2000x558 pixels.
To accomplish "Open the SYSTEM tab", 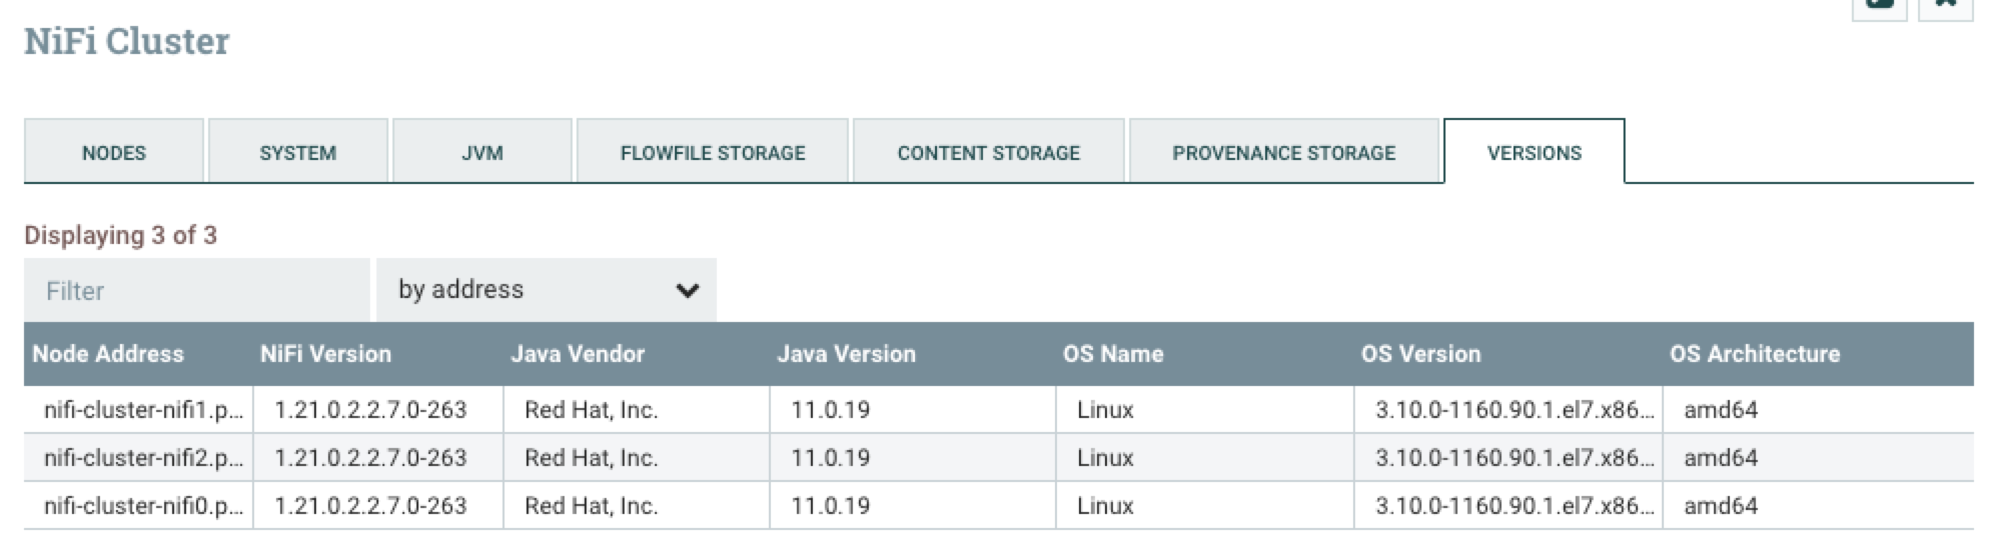I will coord(297,153).
